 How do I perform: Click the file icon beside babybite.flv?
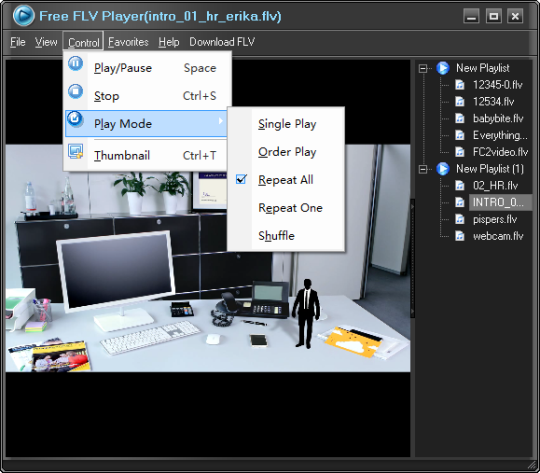(x=460, y=119)
